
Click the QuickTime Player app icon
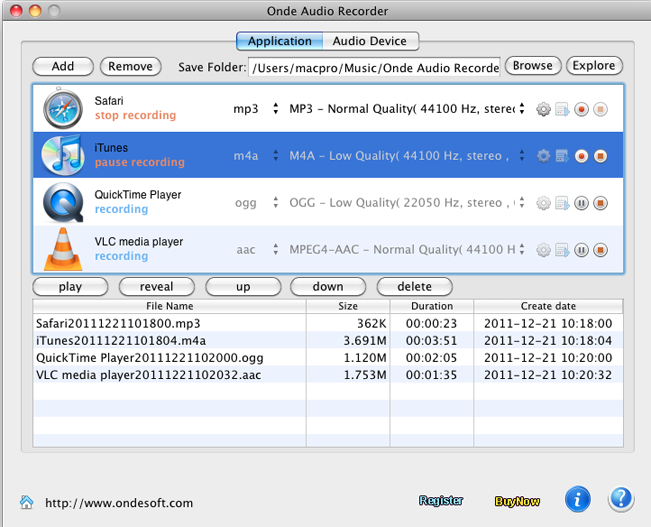[63, 202]
